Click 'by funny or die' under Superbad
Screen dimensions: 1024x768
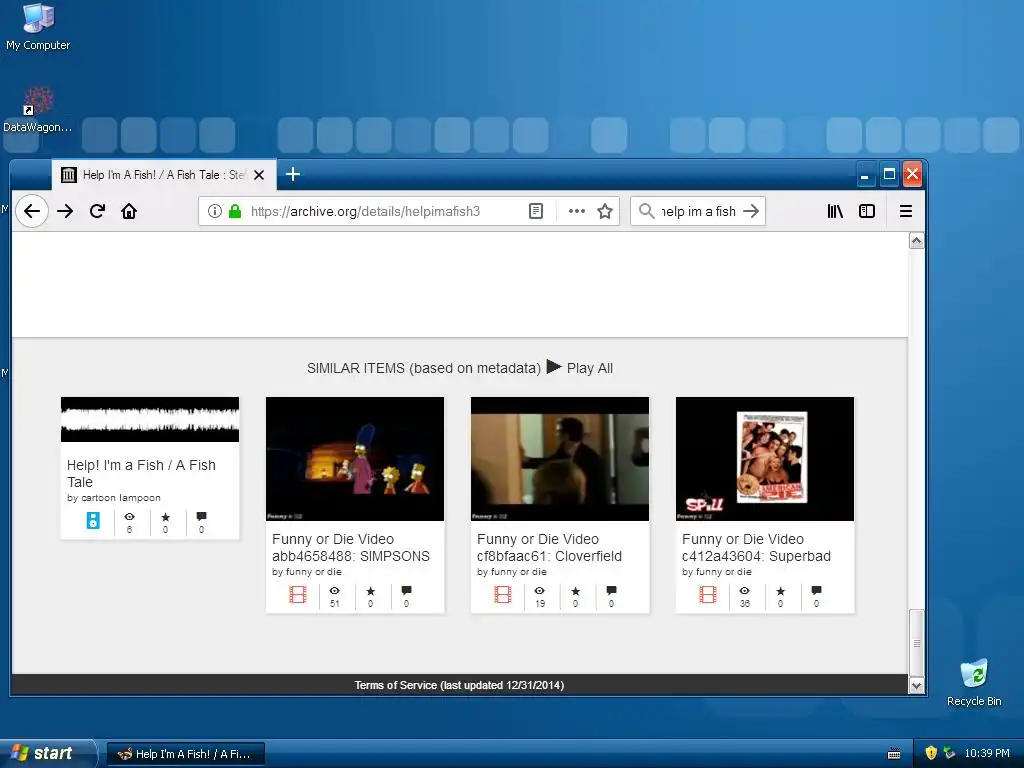[716, 571]
